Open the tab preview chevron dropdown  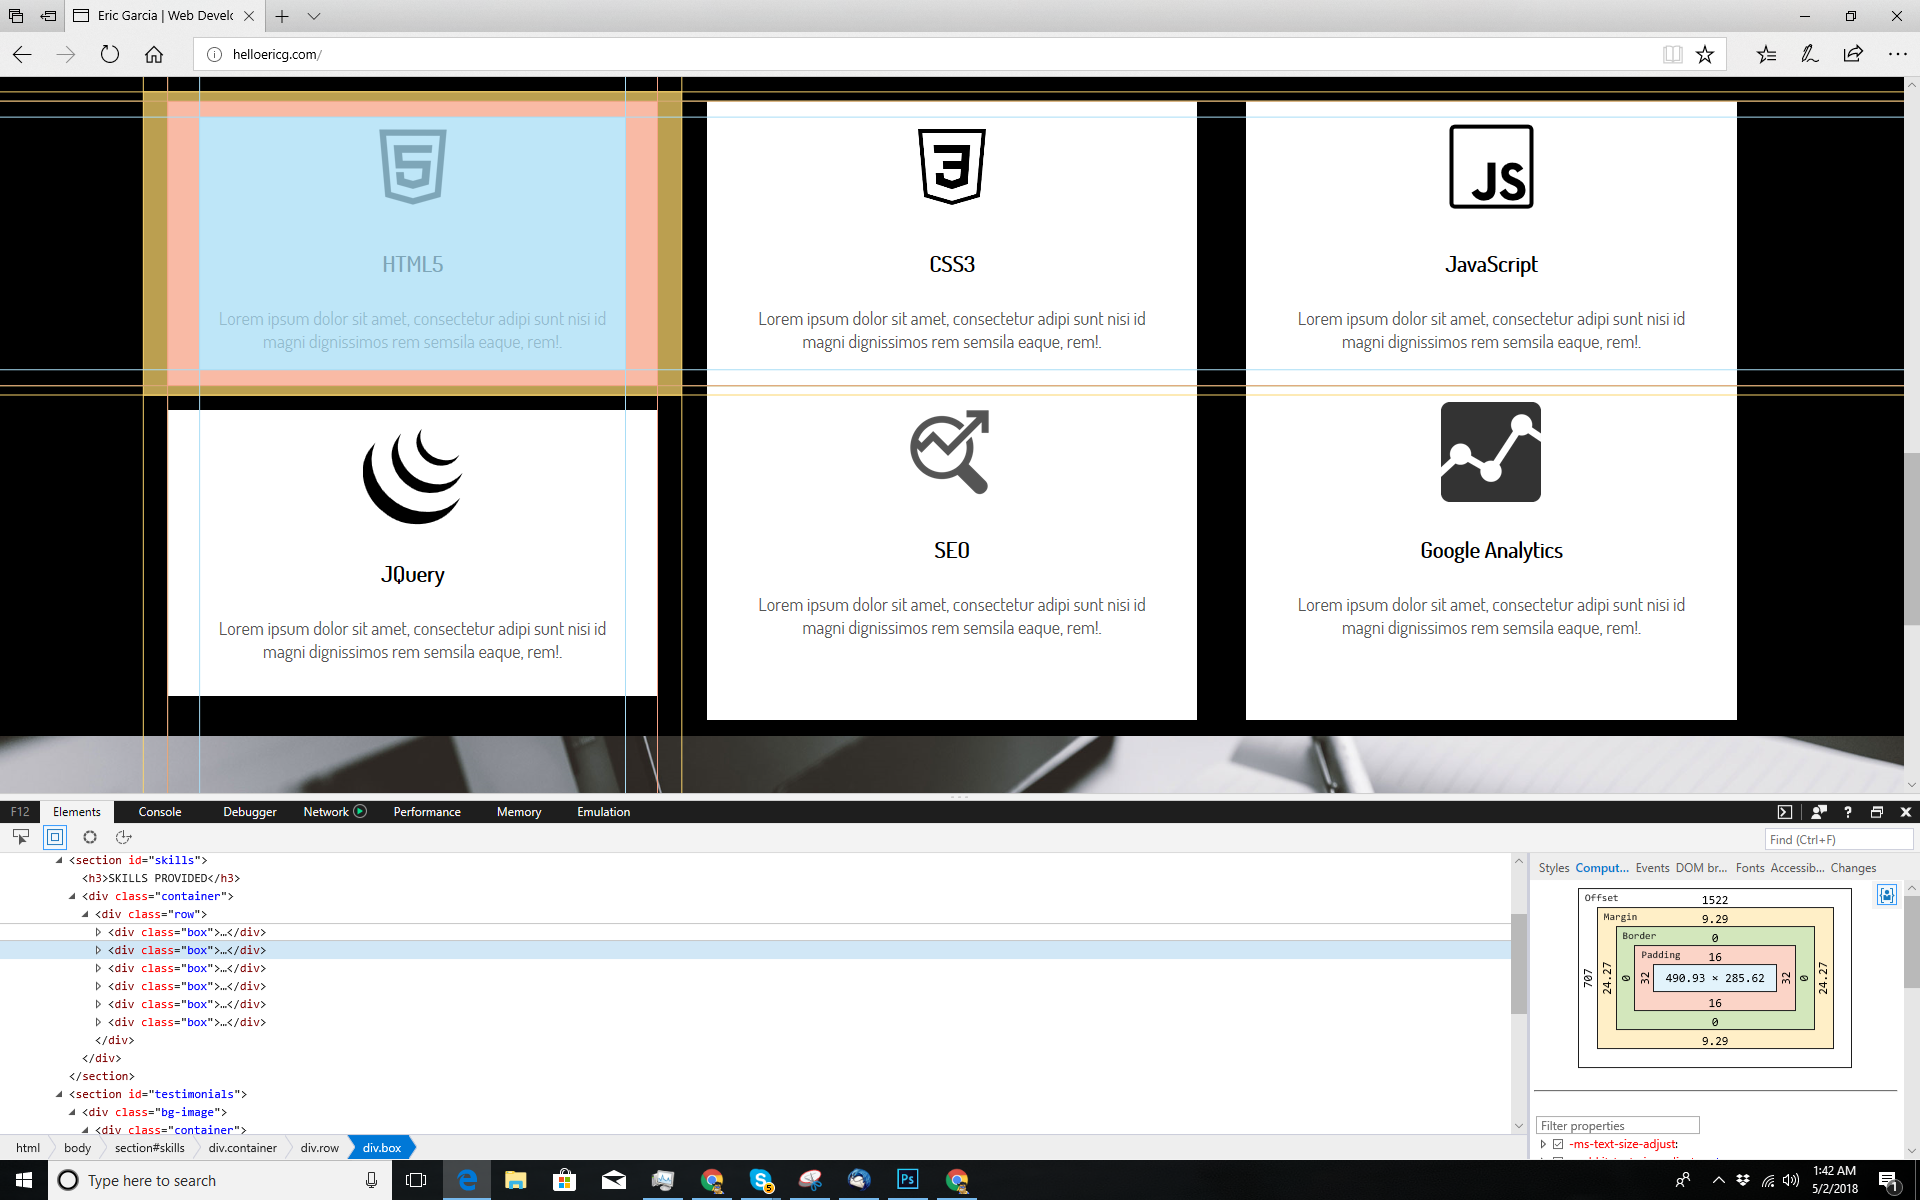(x=314, y=16)
